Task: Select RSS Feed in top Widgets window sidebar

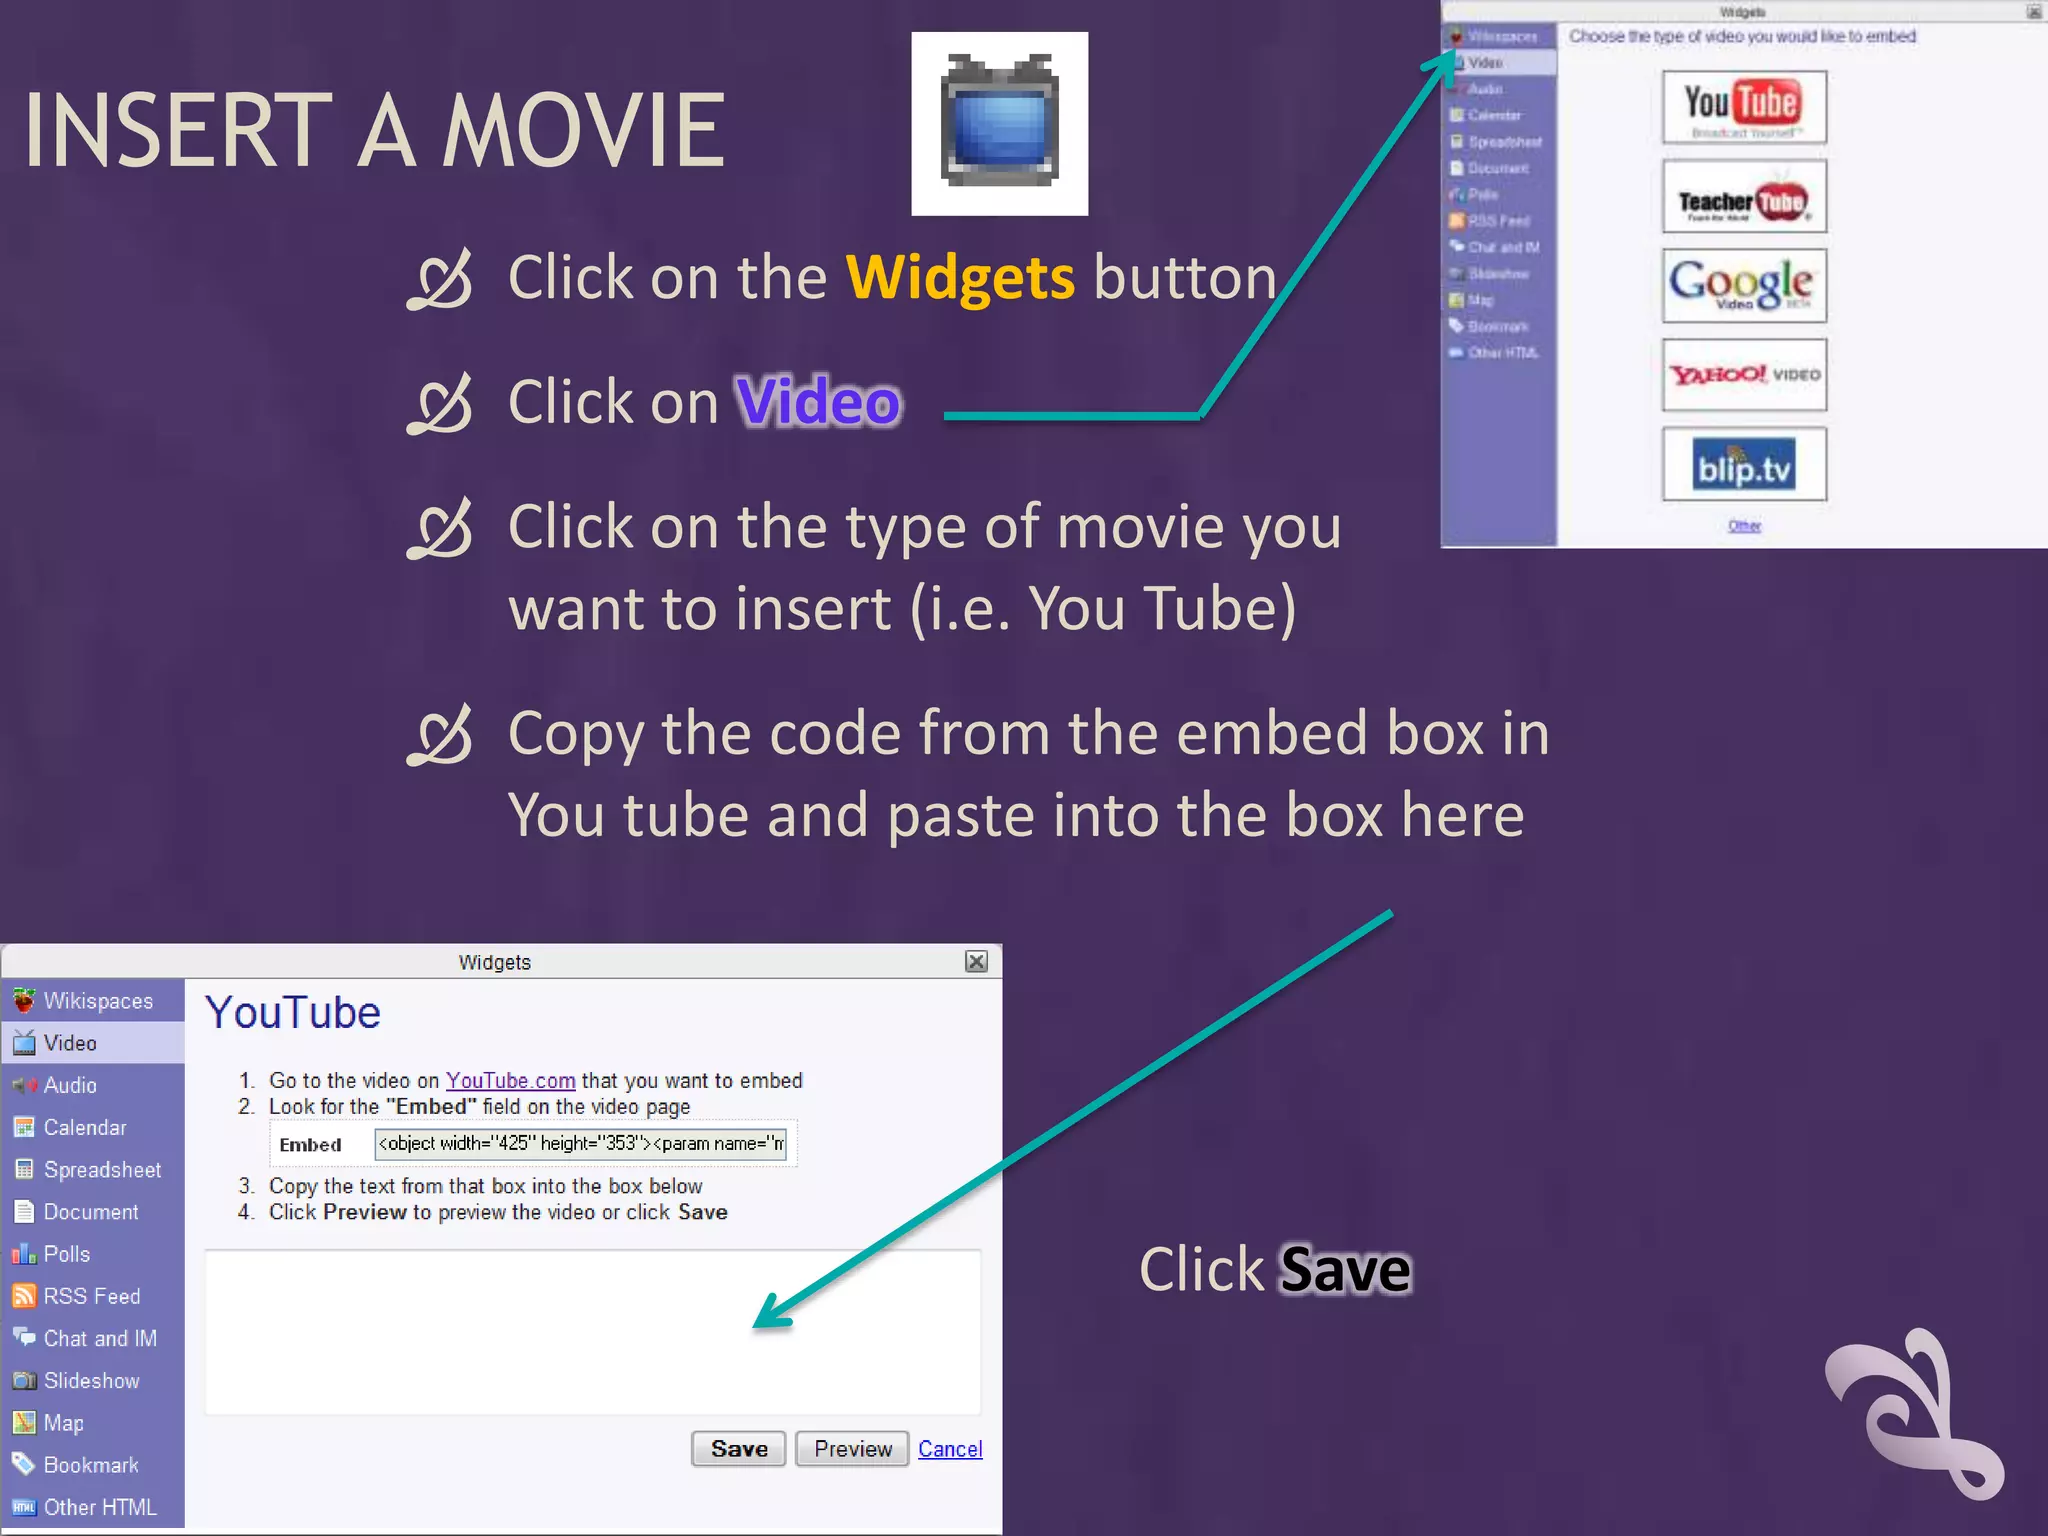Action: pyautogui.click(x=1500, y=221)
